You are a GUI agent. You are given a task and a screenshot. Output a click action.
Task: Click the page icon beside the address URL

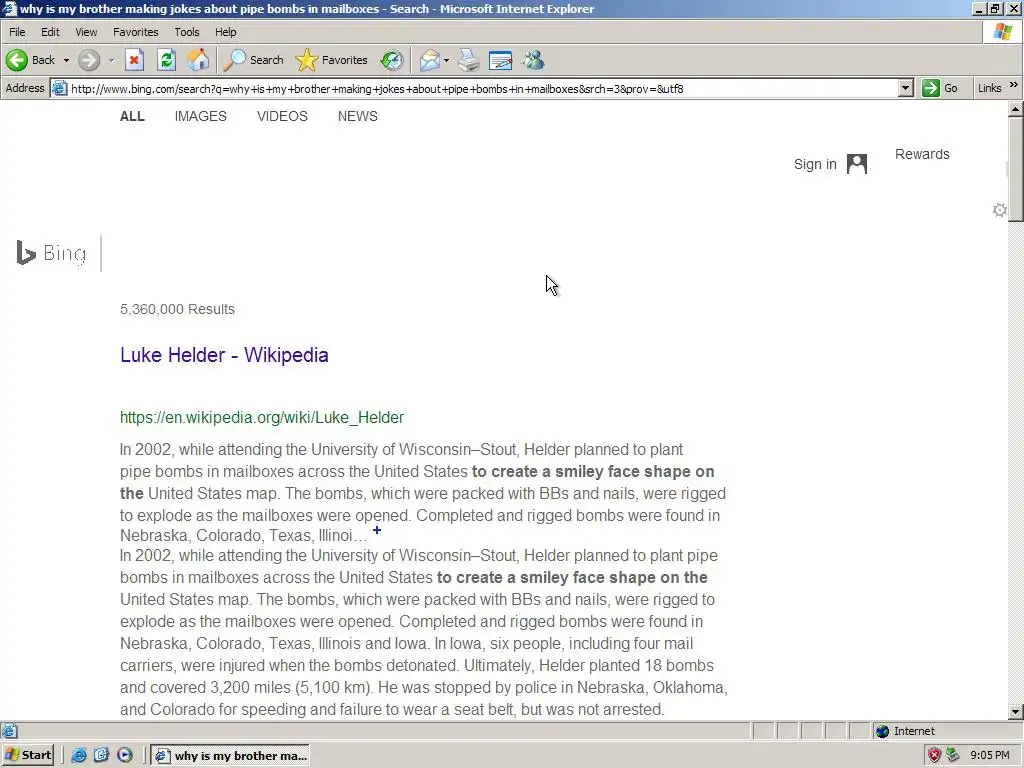click(59, 88)
